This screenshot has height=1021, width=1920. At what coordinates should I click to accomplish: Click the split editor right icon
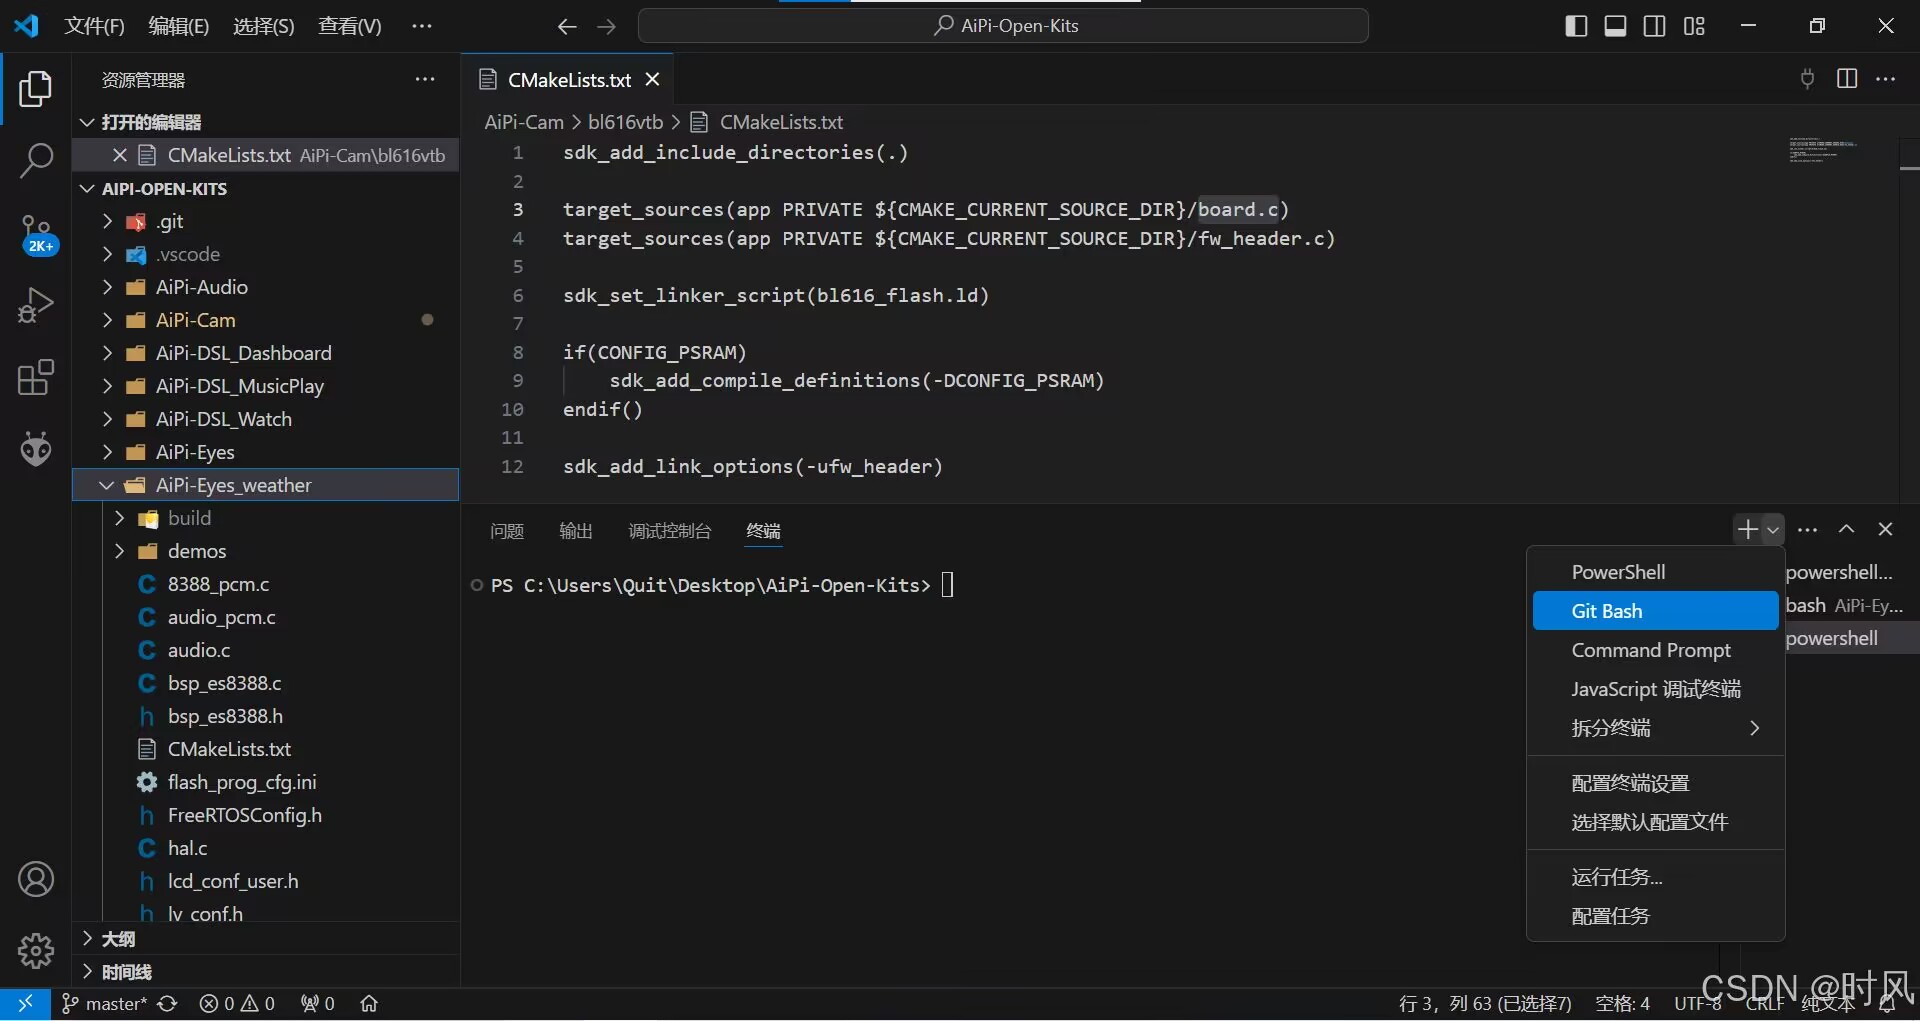[x=1847, y=79]
